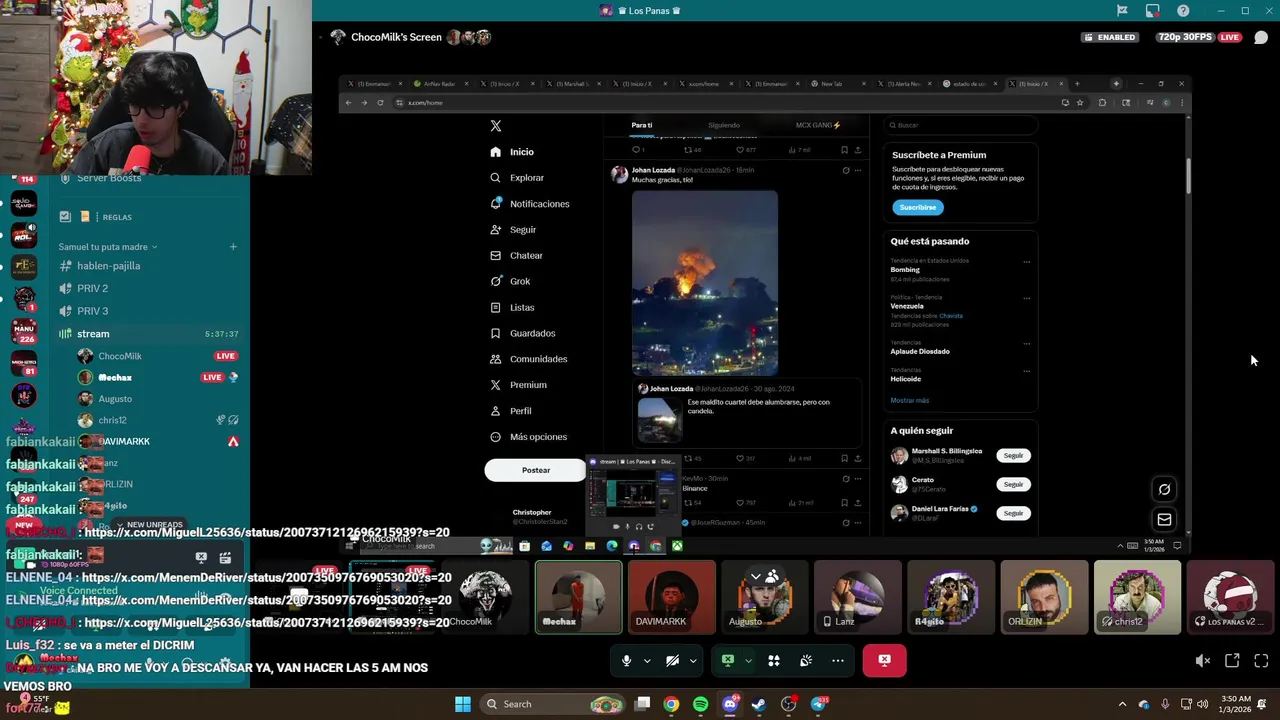Toggle the green screen share button
This screenshot has height=720, width=1280.
pyautogui.click(x=728, y=661)
